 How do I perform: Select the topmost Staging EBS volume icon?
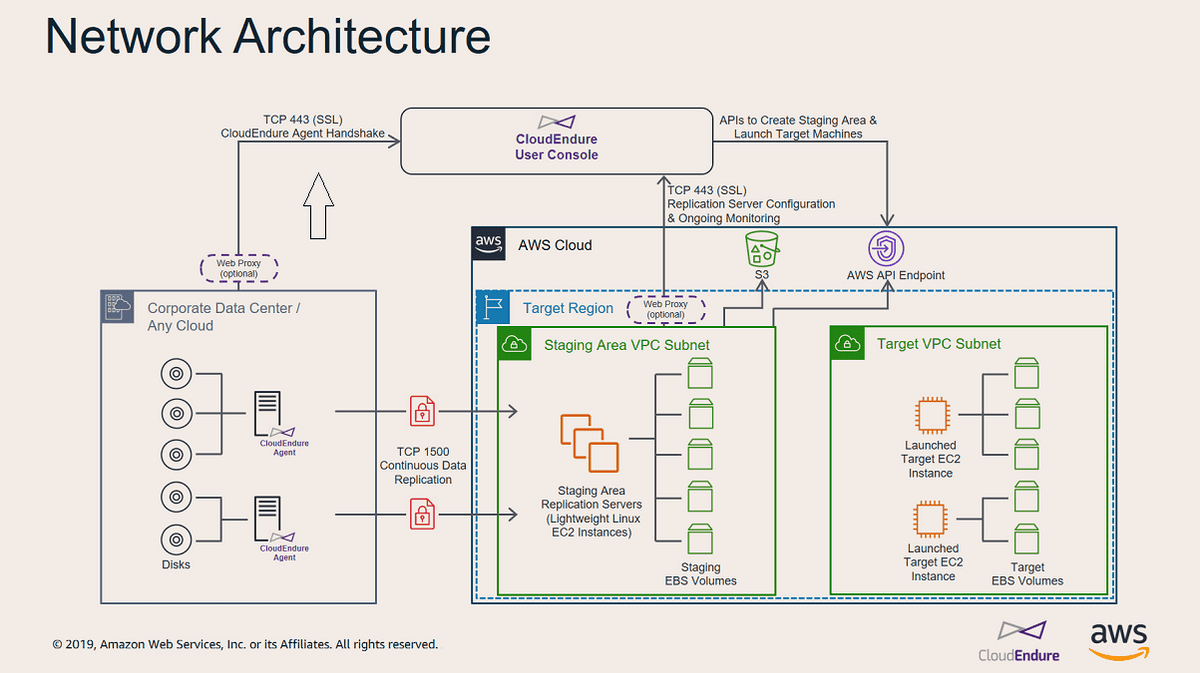(700, 374)
